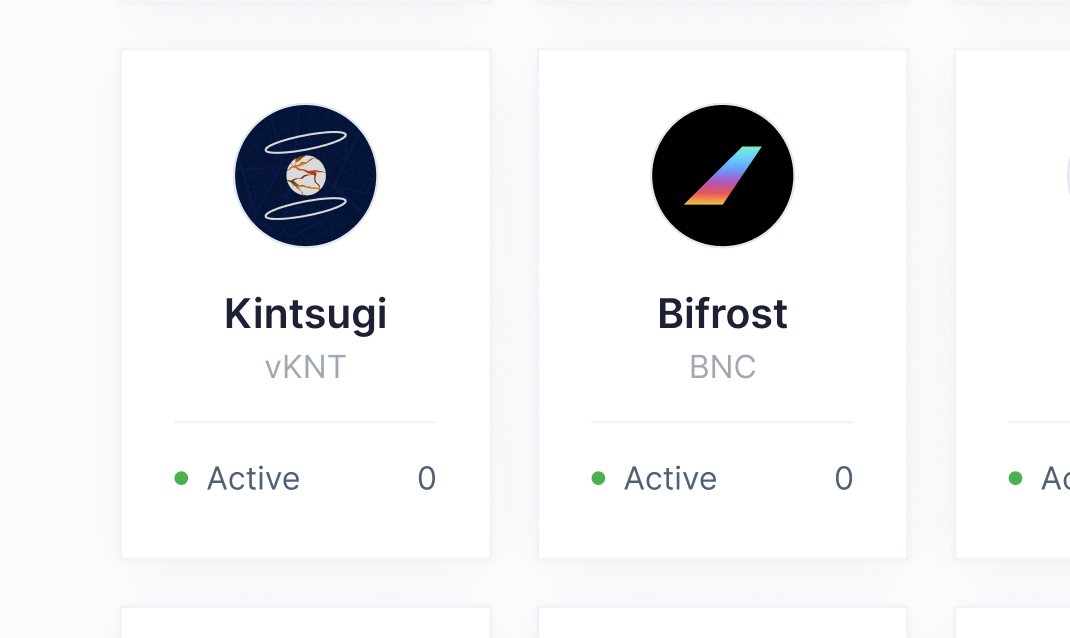Expand the partially visible card on the right

(1020, 302)
